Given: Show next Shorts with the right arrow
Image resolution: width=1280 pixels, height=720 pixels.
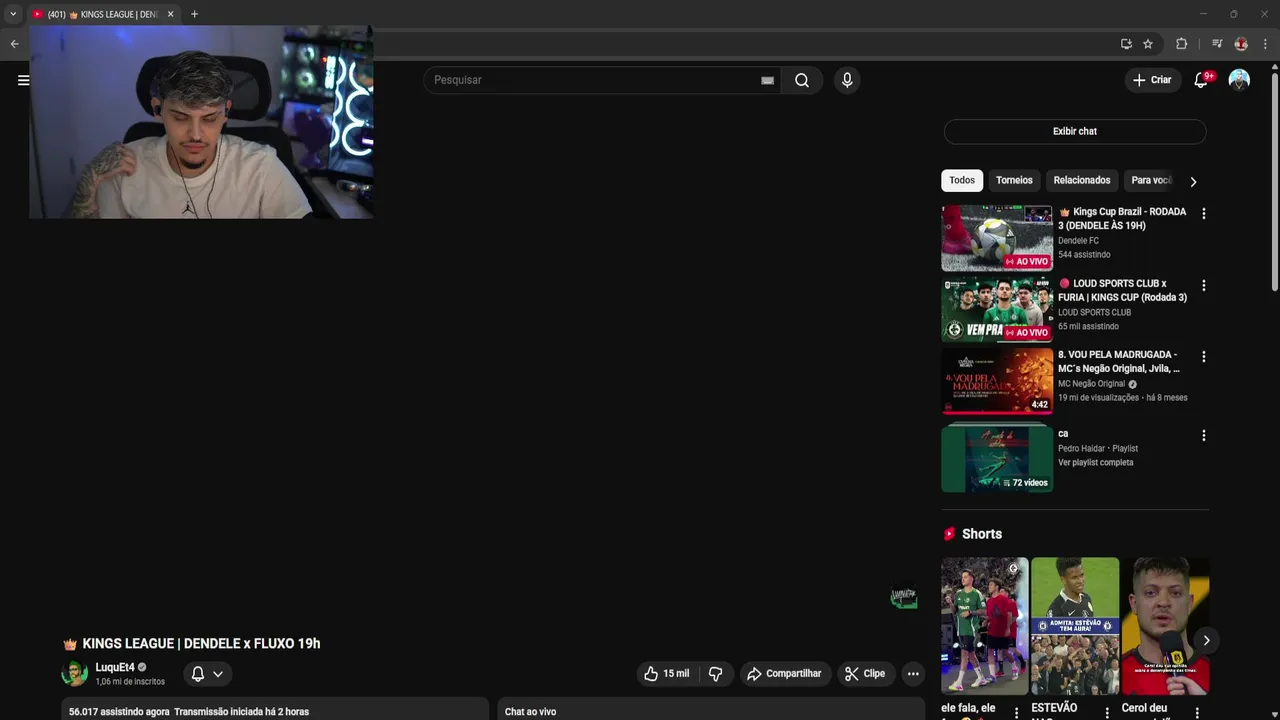Looking at the screenshot, I should coord(1206,641).
